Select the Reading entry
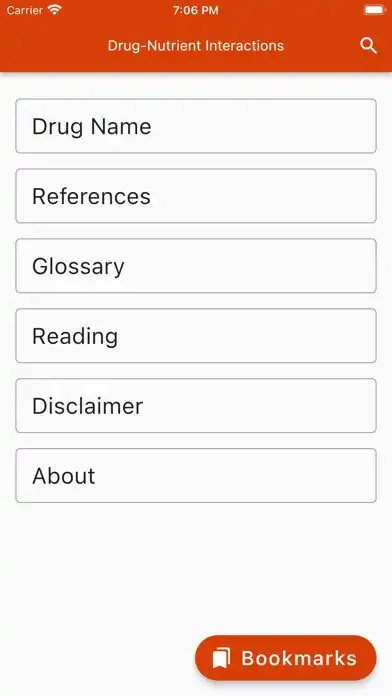392x696 pixels. 196,336
